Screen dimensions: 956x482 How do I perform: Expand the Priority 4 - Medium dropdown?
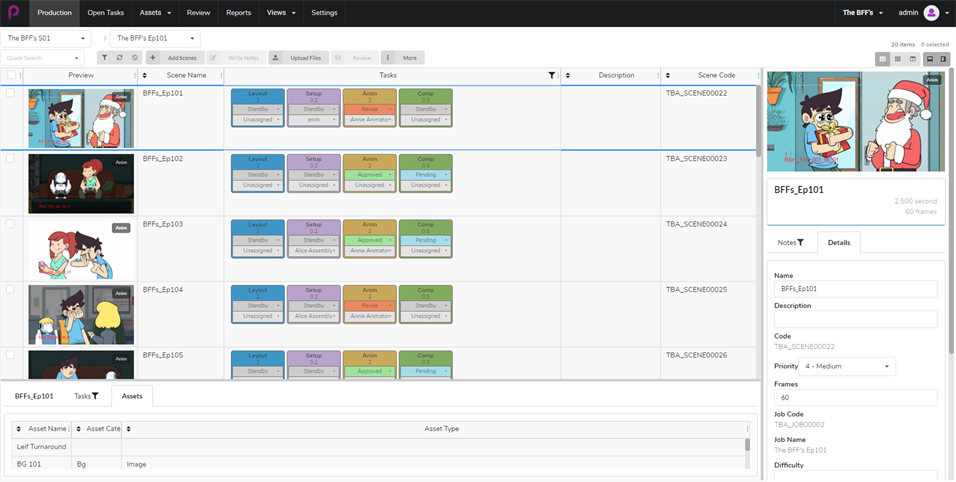[x=846, y=367]
